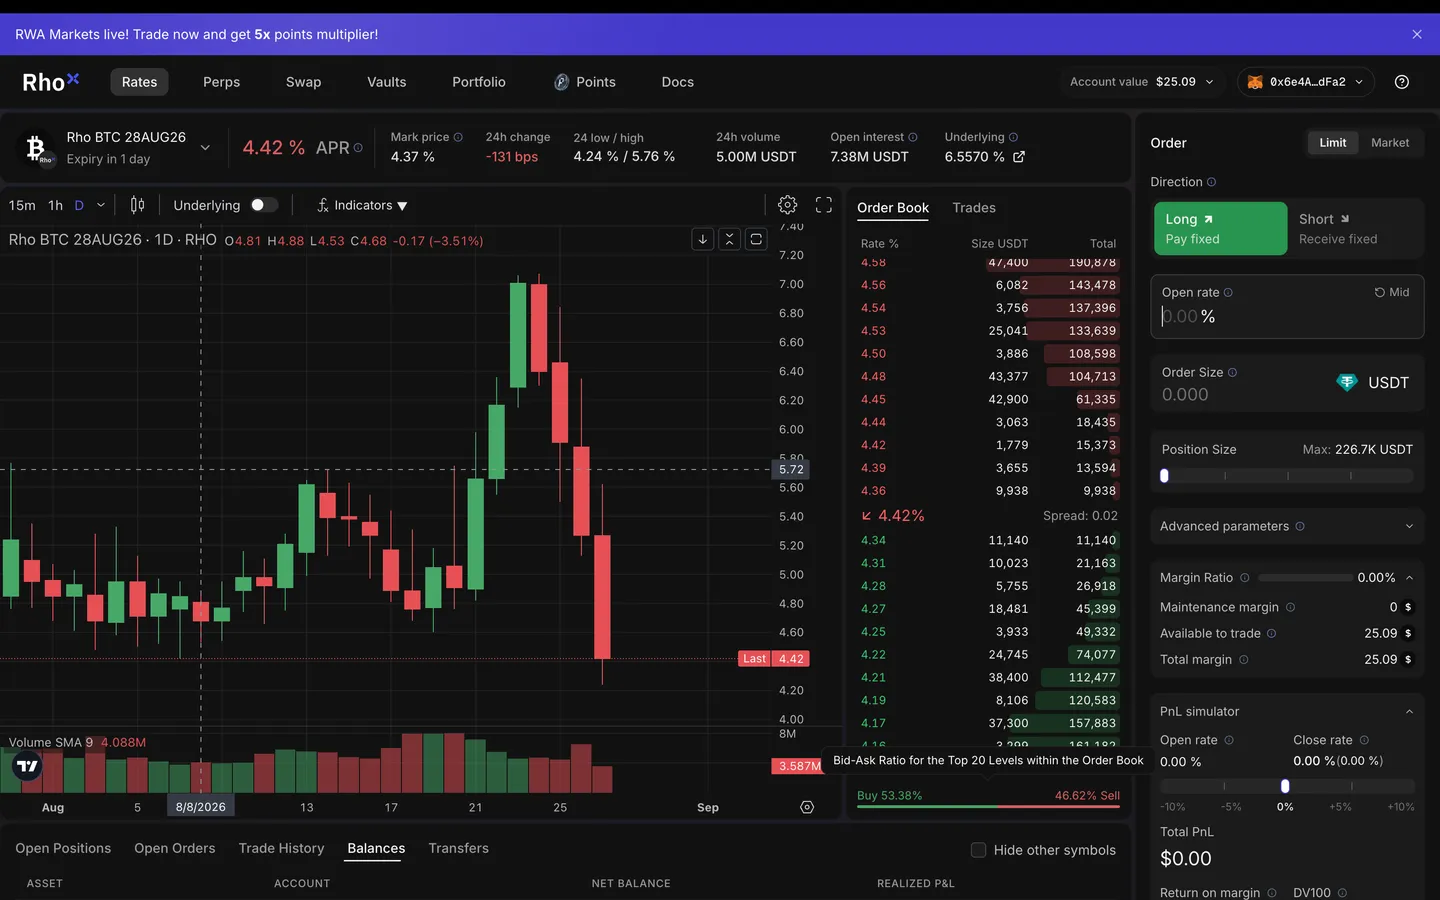Open the Indicators dropdown
Image resolution: width=1440 pixels, height=900 pixels.
click(362, 205)
